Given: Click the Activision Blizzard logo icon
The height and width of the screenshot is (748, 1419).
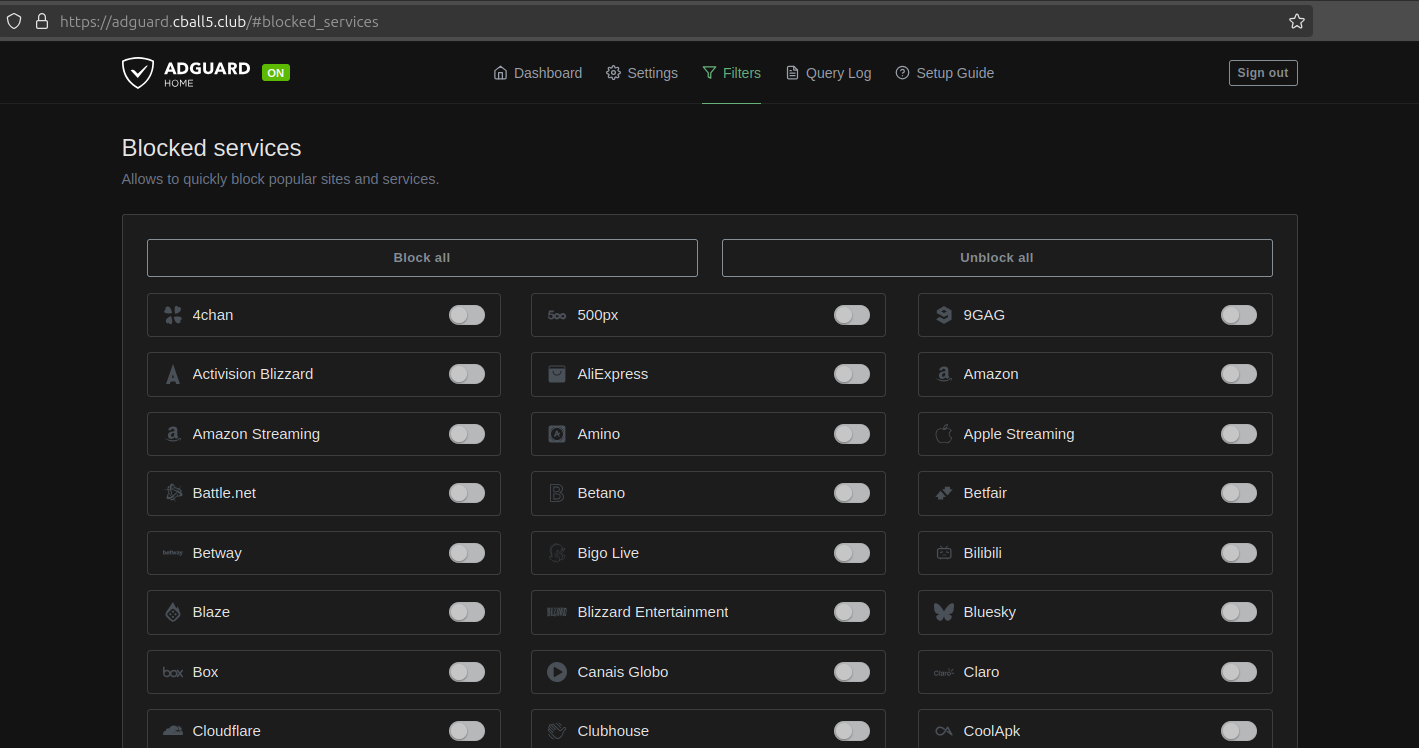Looking at the screenshot, I should click(x=173, y=374).
